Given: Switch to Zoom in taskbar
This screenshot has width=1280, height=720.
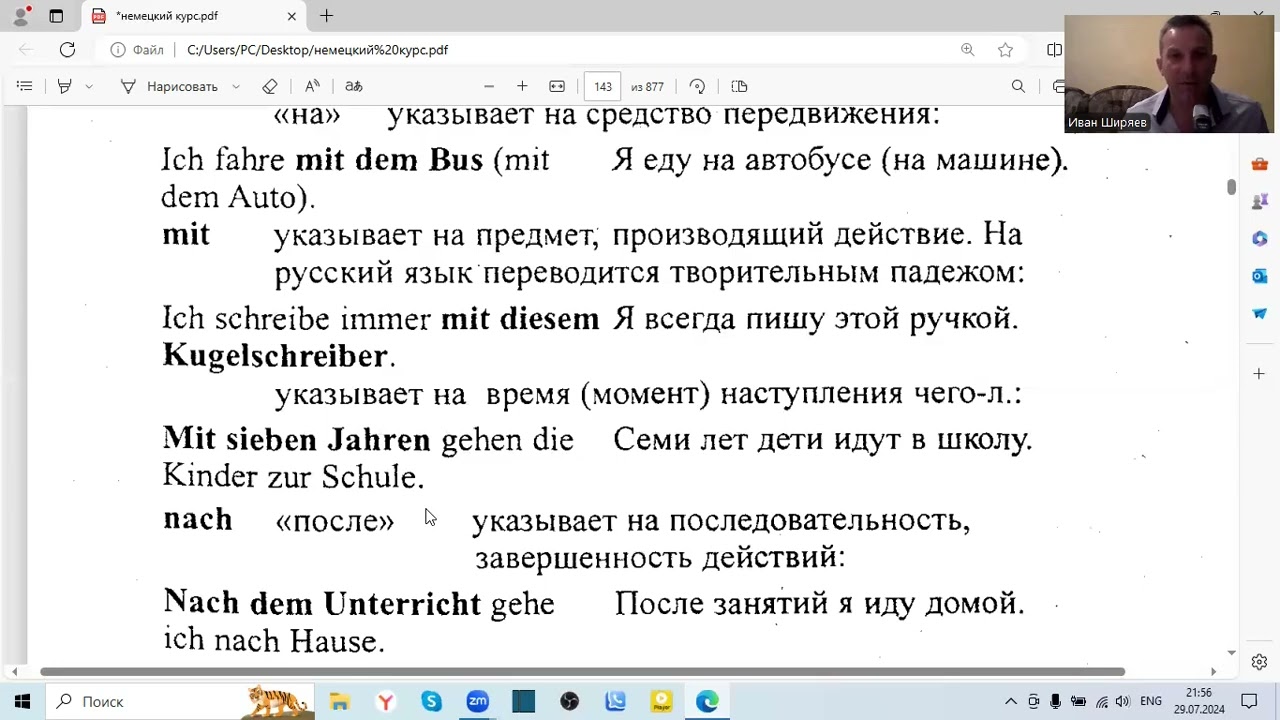Looking at the screenshot, I should pos(477,701).
